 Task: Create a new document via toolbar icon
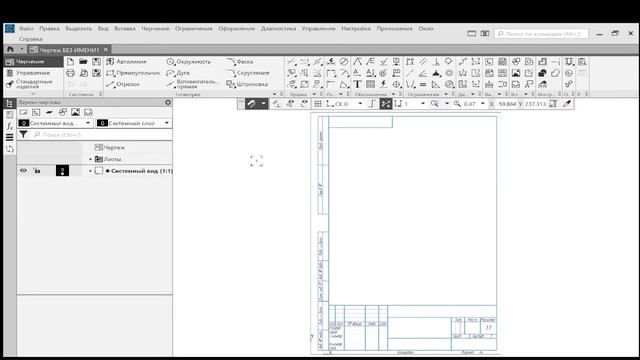point(71,62)
